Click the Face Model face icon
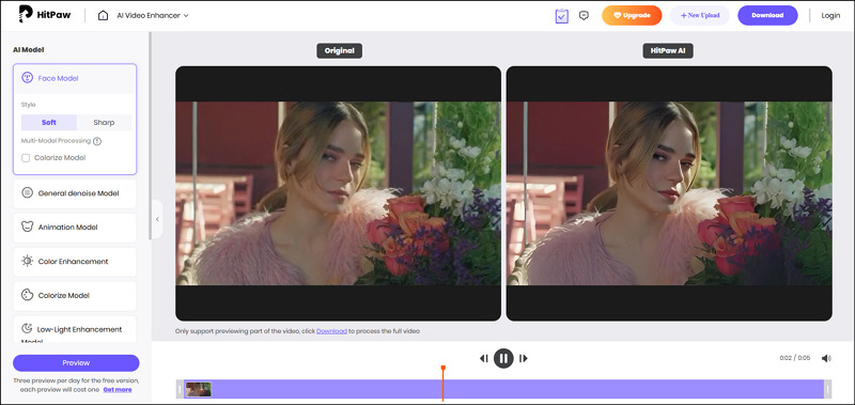Viewport: 855px width, 405px height. 27,78
